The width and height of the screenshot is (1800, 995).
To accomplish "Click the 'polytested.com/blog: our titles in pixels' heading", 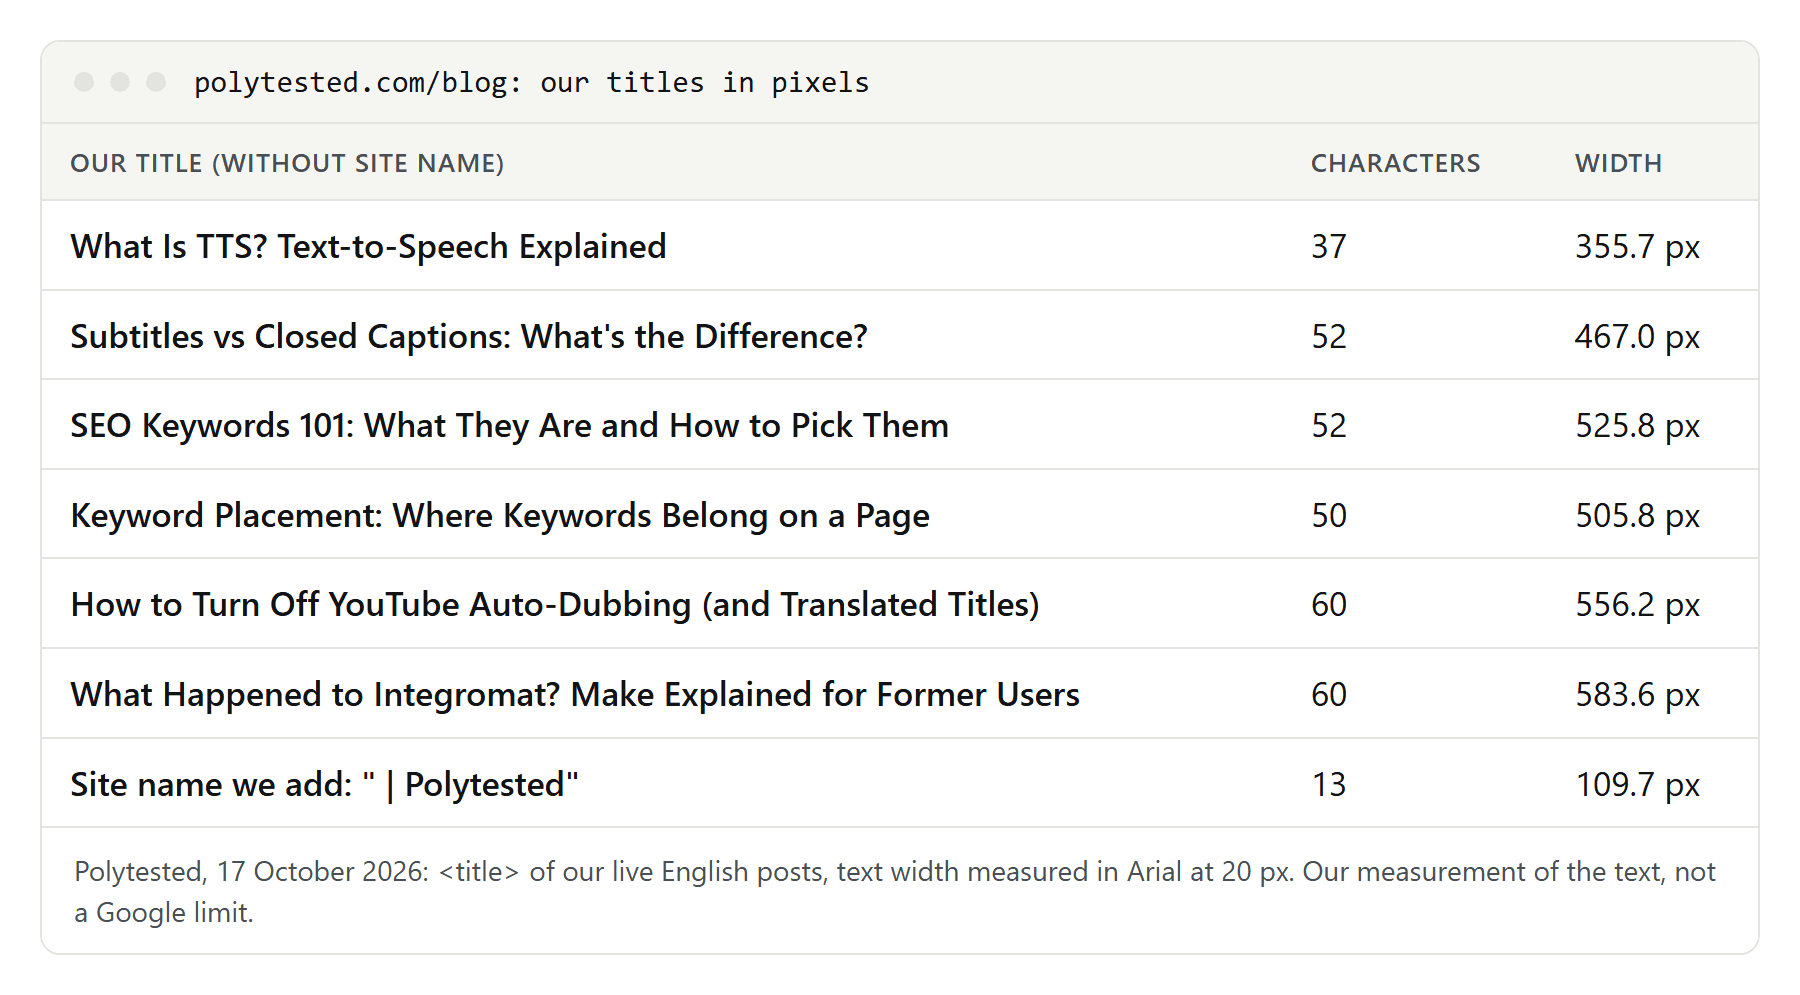I will 531,83.
